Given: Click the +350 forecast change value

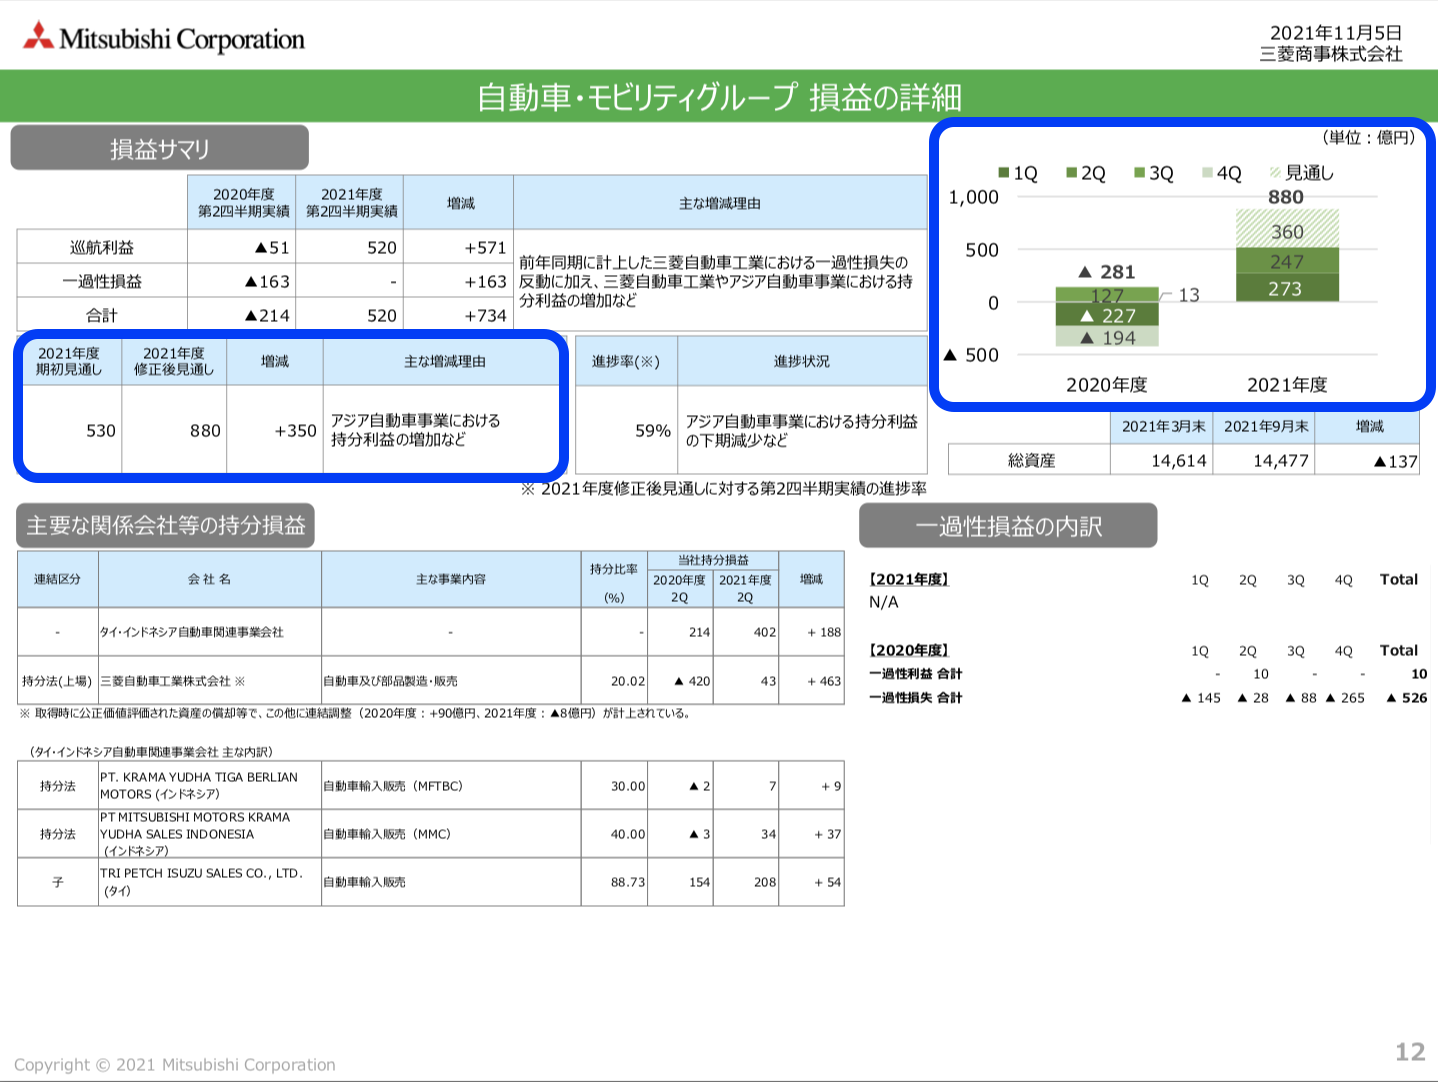Looking at the screenshot, I should [295, 431].
